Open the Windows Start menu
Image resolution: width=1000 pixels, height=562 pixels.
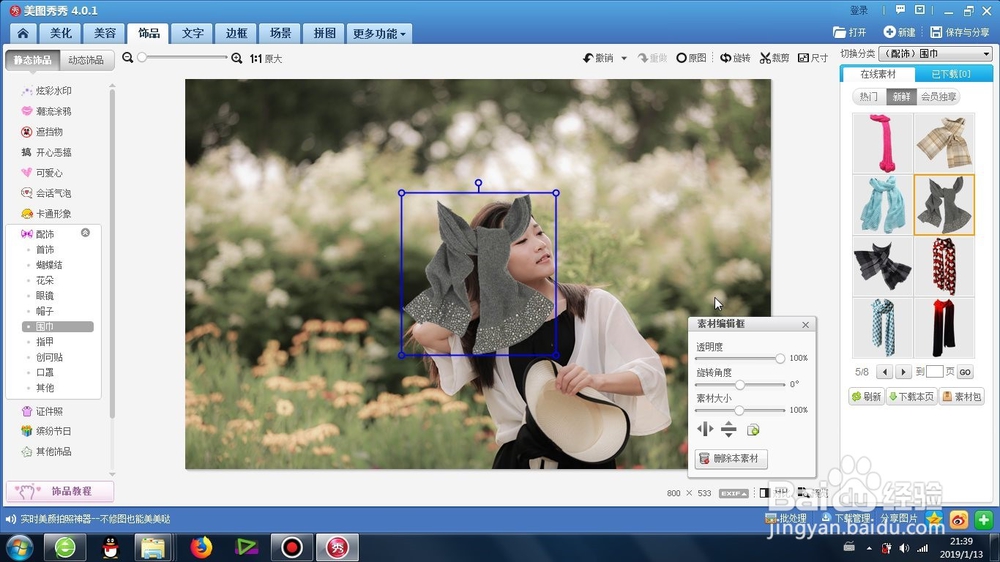pyautogui.click(x=19, y=547)
